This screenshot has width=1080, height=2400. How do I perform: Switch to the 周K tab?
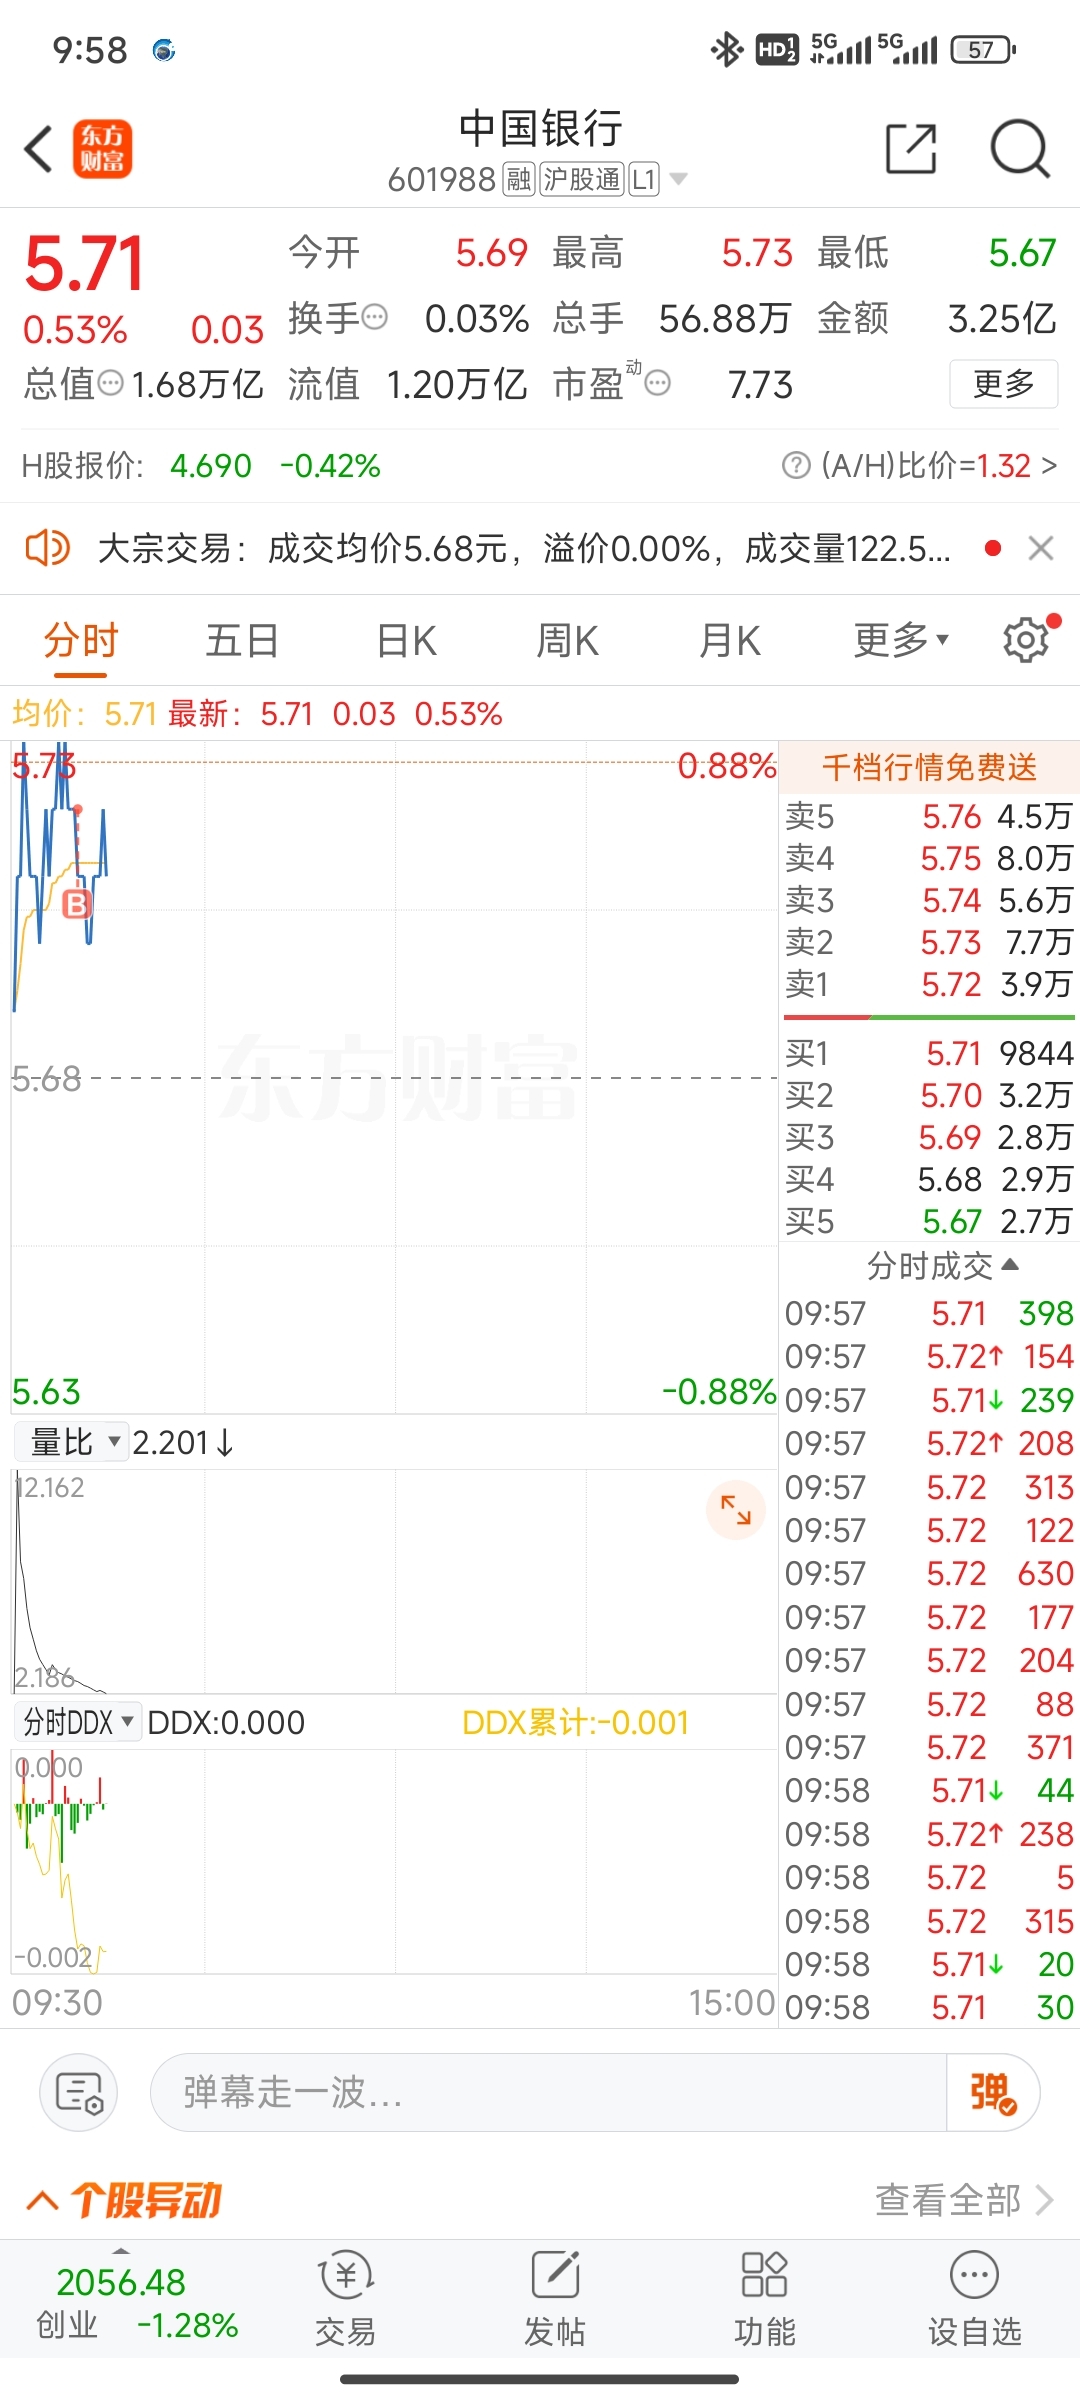(x=567, y=640)
